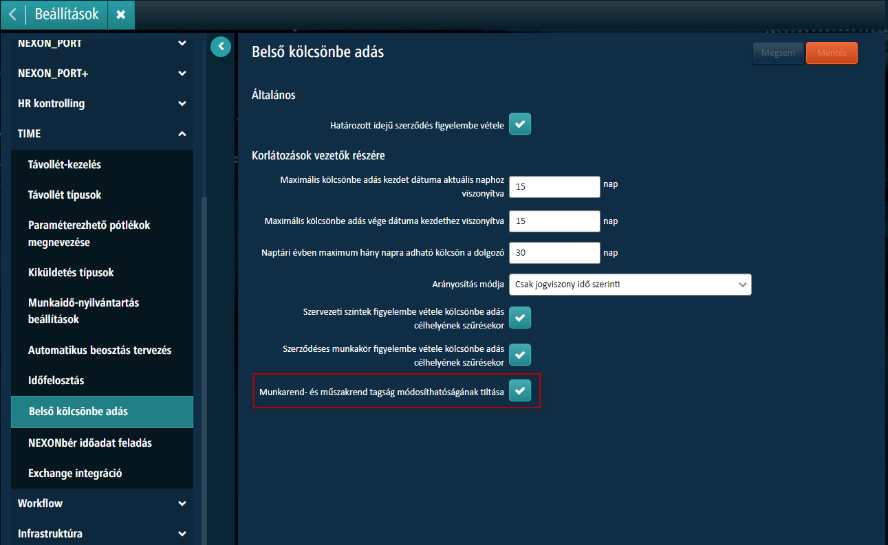Click the back arrow in the header
The height and width of the screenshot is (545, 888).
(x=13, y=15)
